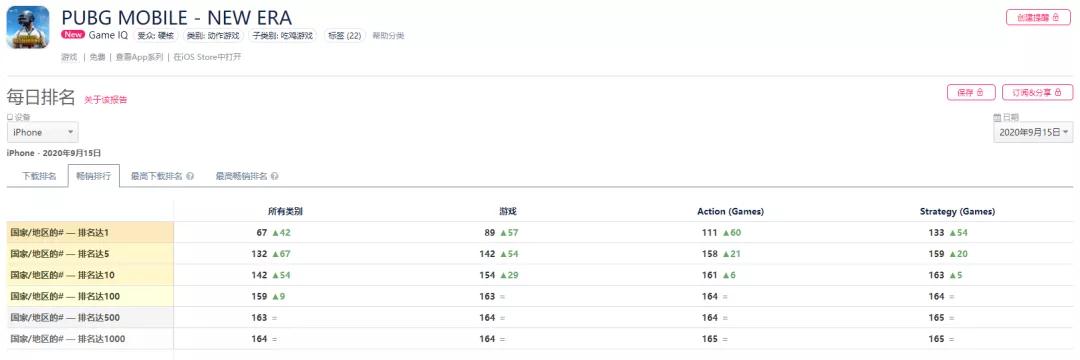
Task: Click the 订阅&分享 subscribe and share button
Action: 1037,92
